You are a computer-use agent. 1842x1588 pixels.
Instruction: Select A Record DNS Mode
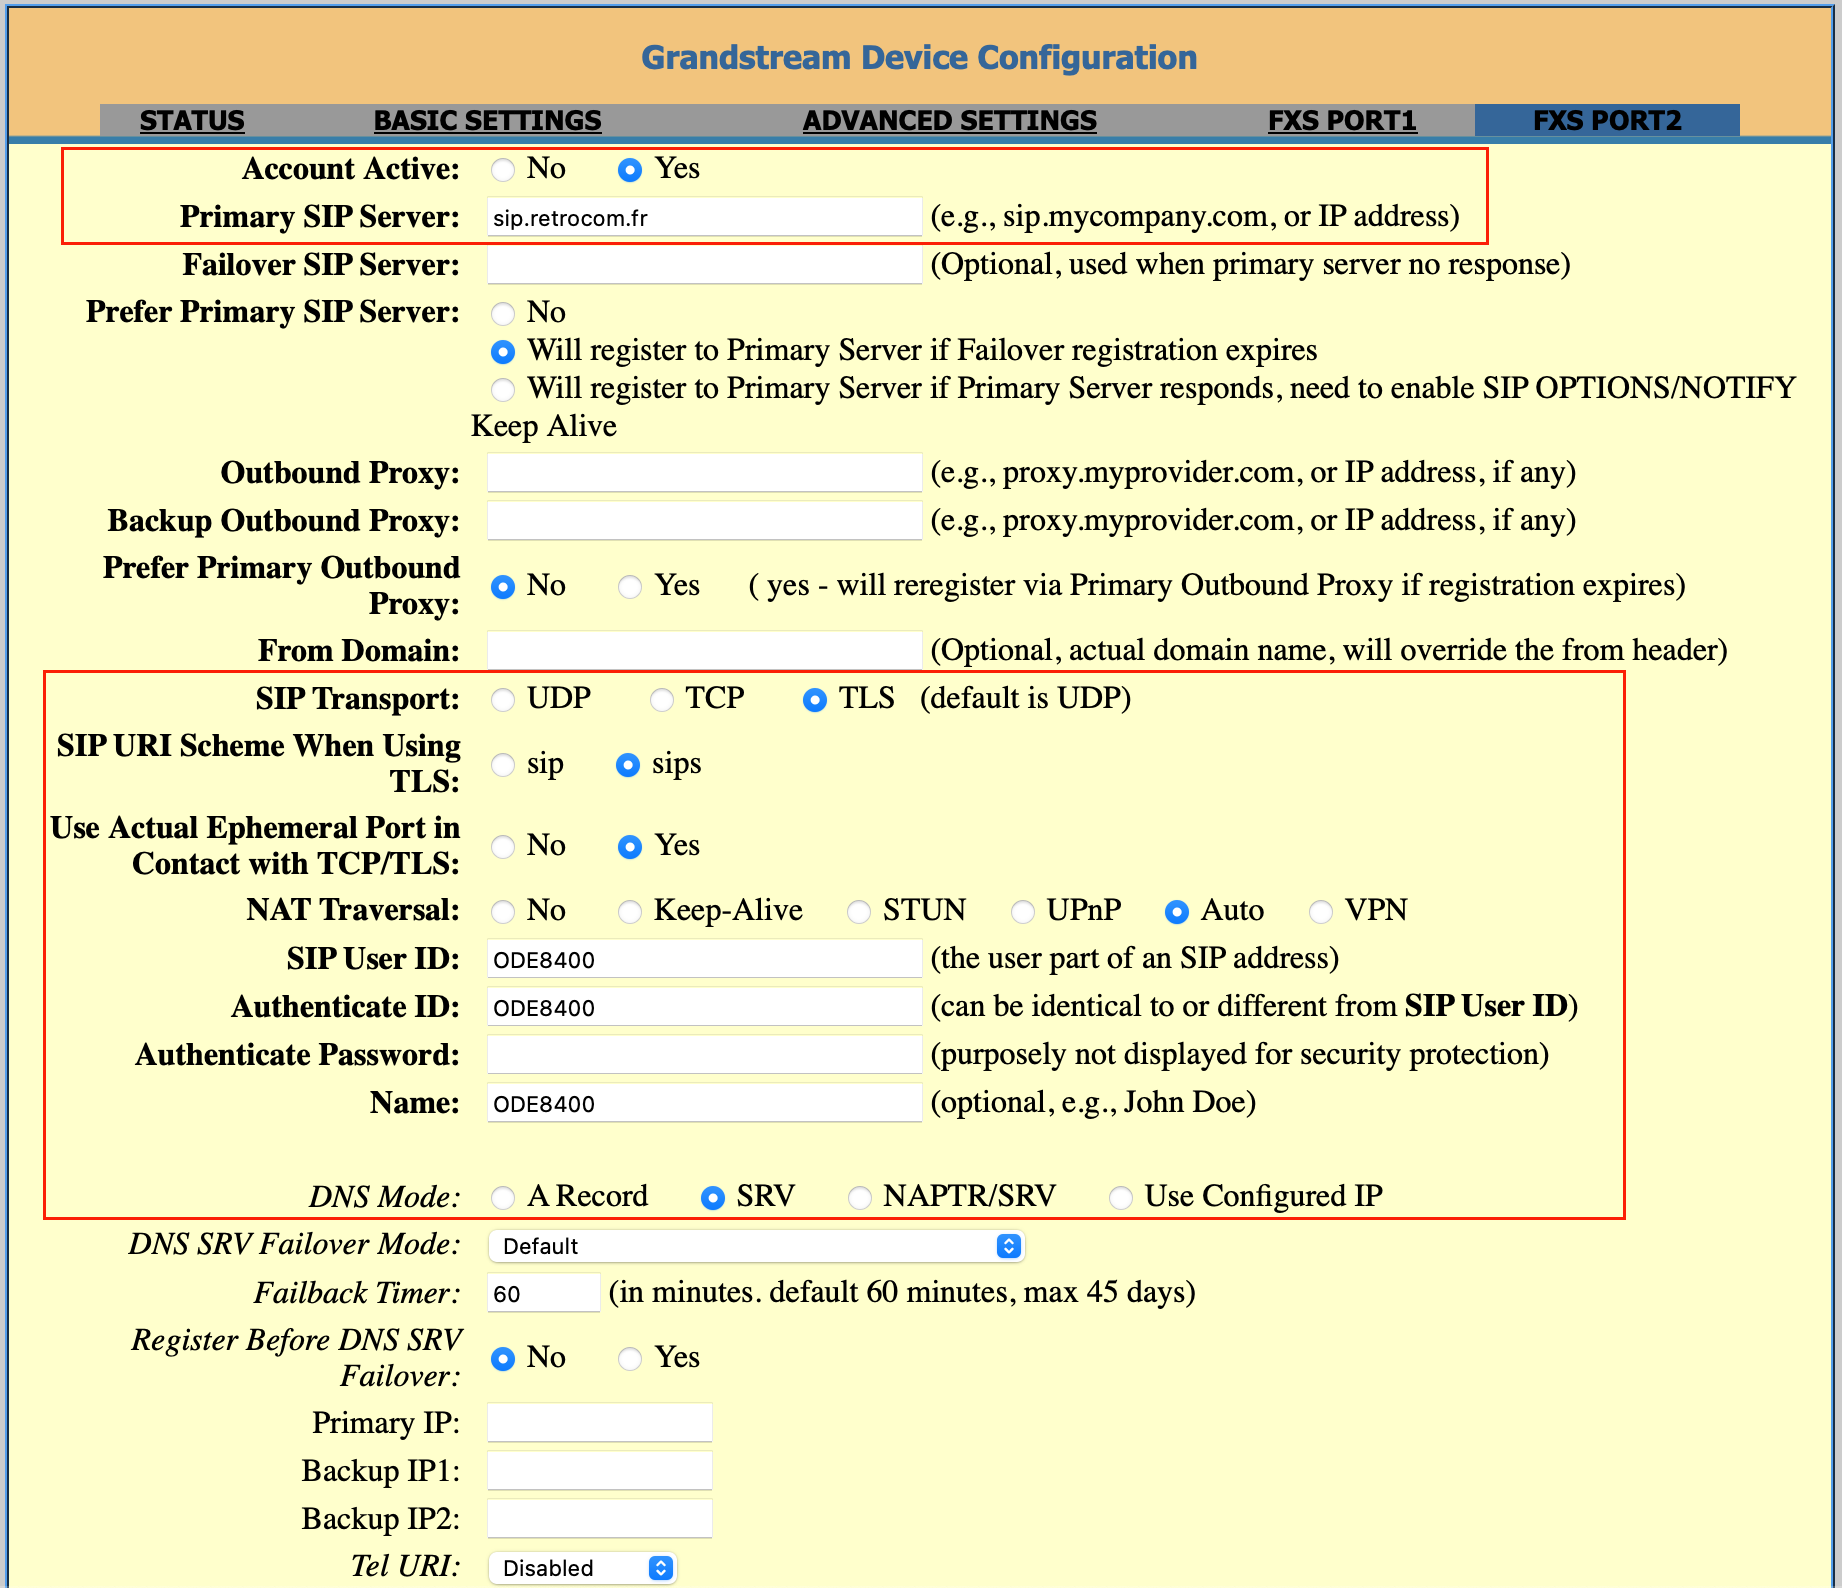pyautogui.click(x=503, y=1198)
